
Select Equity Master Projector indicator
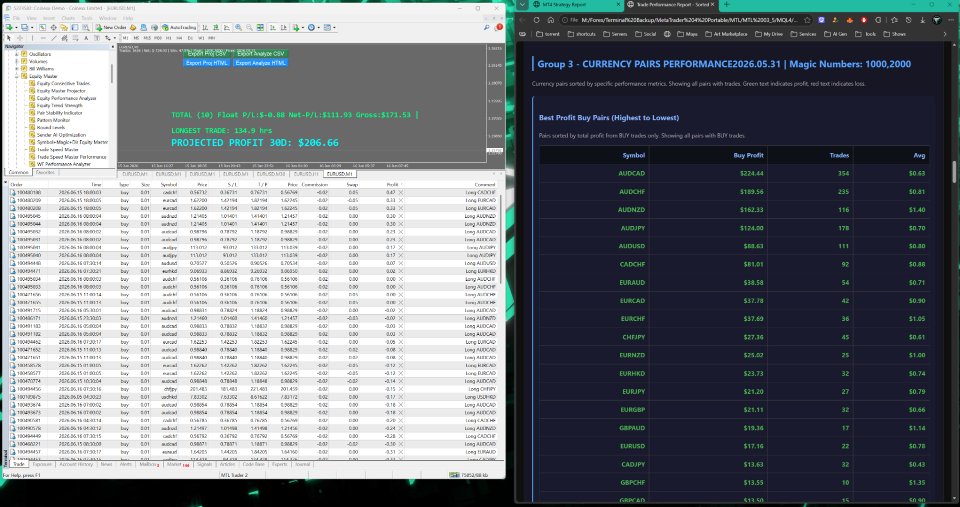pyautogui.click(x=61, y=91)
